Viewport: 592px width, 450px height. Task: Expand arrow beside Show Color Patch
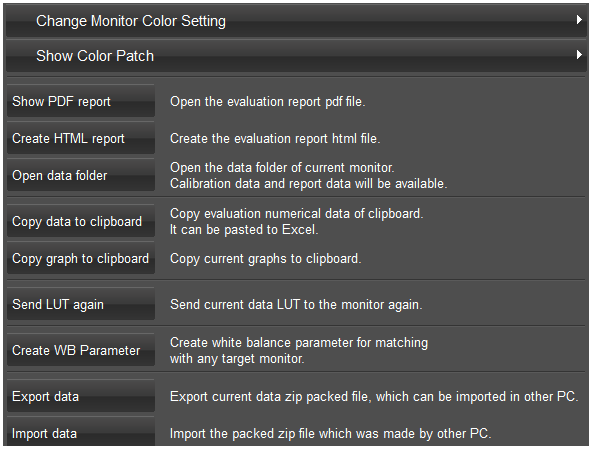click(579, 55)
